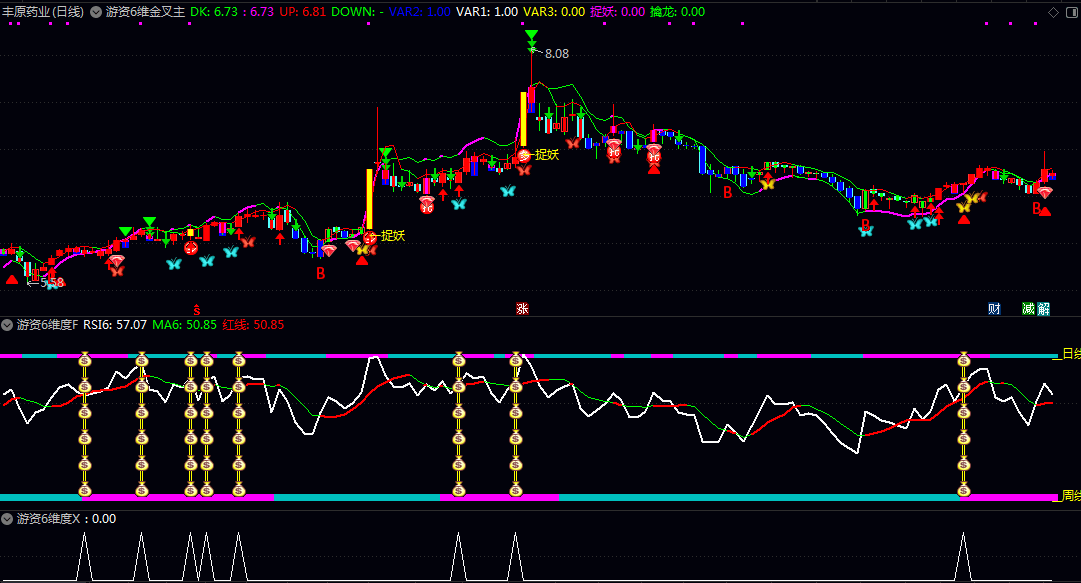Select the 周线 label on the indicator panel
This screenshot has width=1081, height=583.
pyautogui.click(x=1070, y=495)
